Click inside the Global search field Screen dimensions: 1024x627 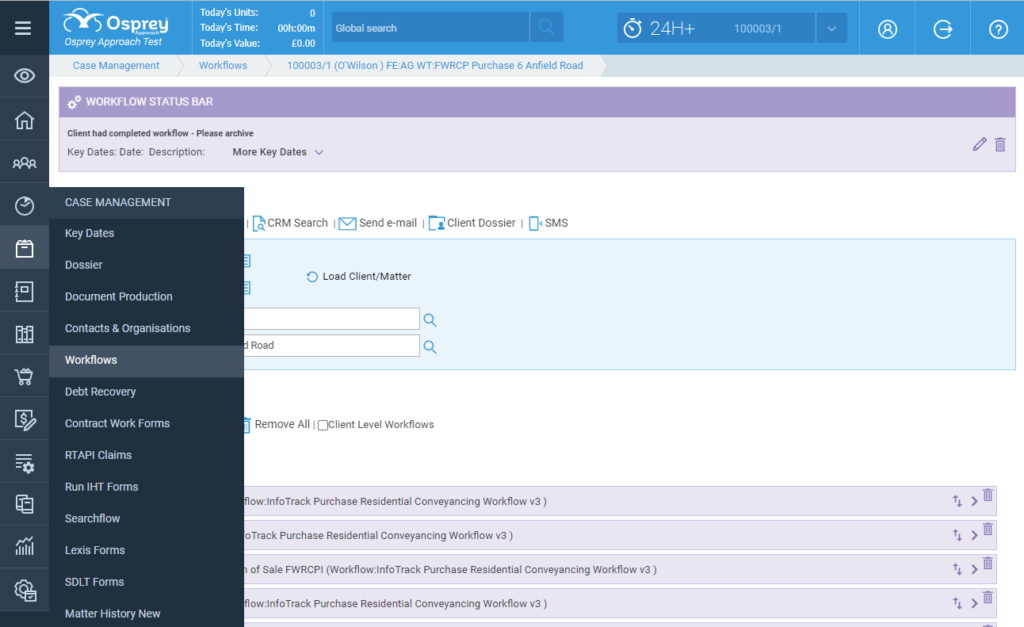[x=428, y=27]
